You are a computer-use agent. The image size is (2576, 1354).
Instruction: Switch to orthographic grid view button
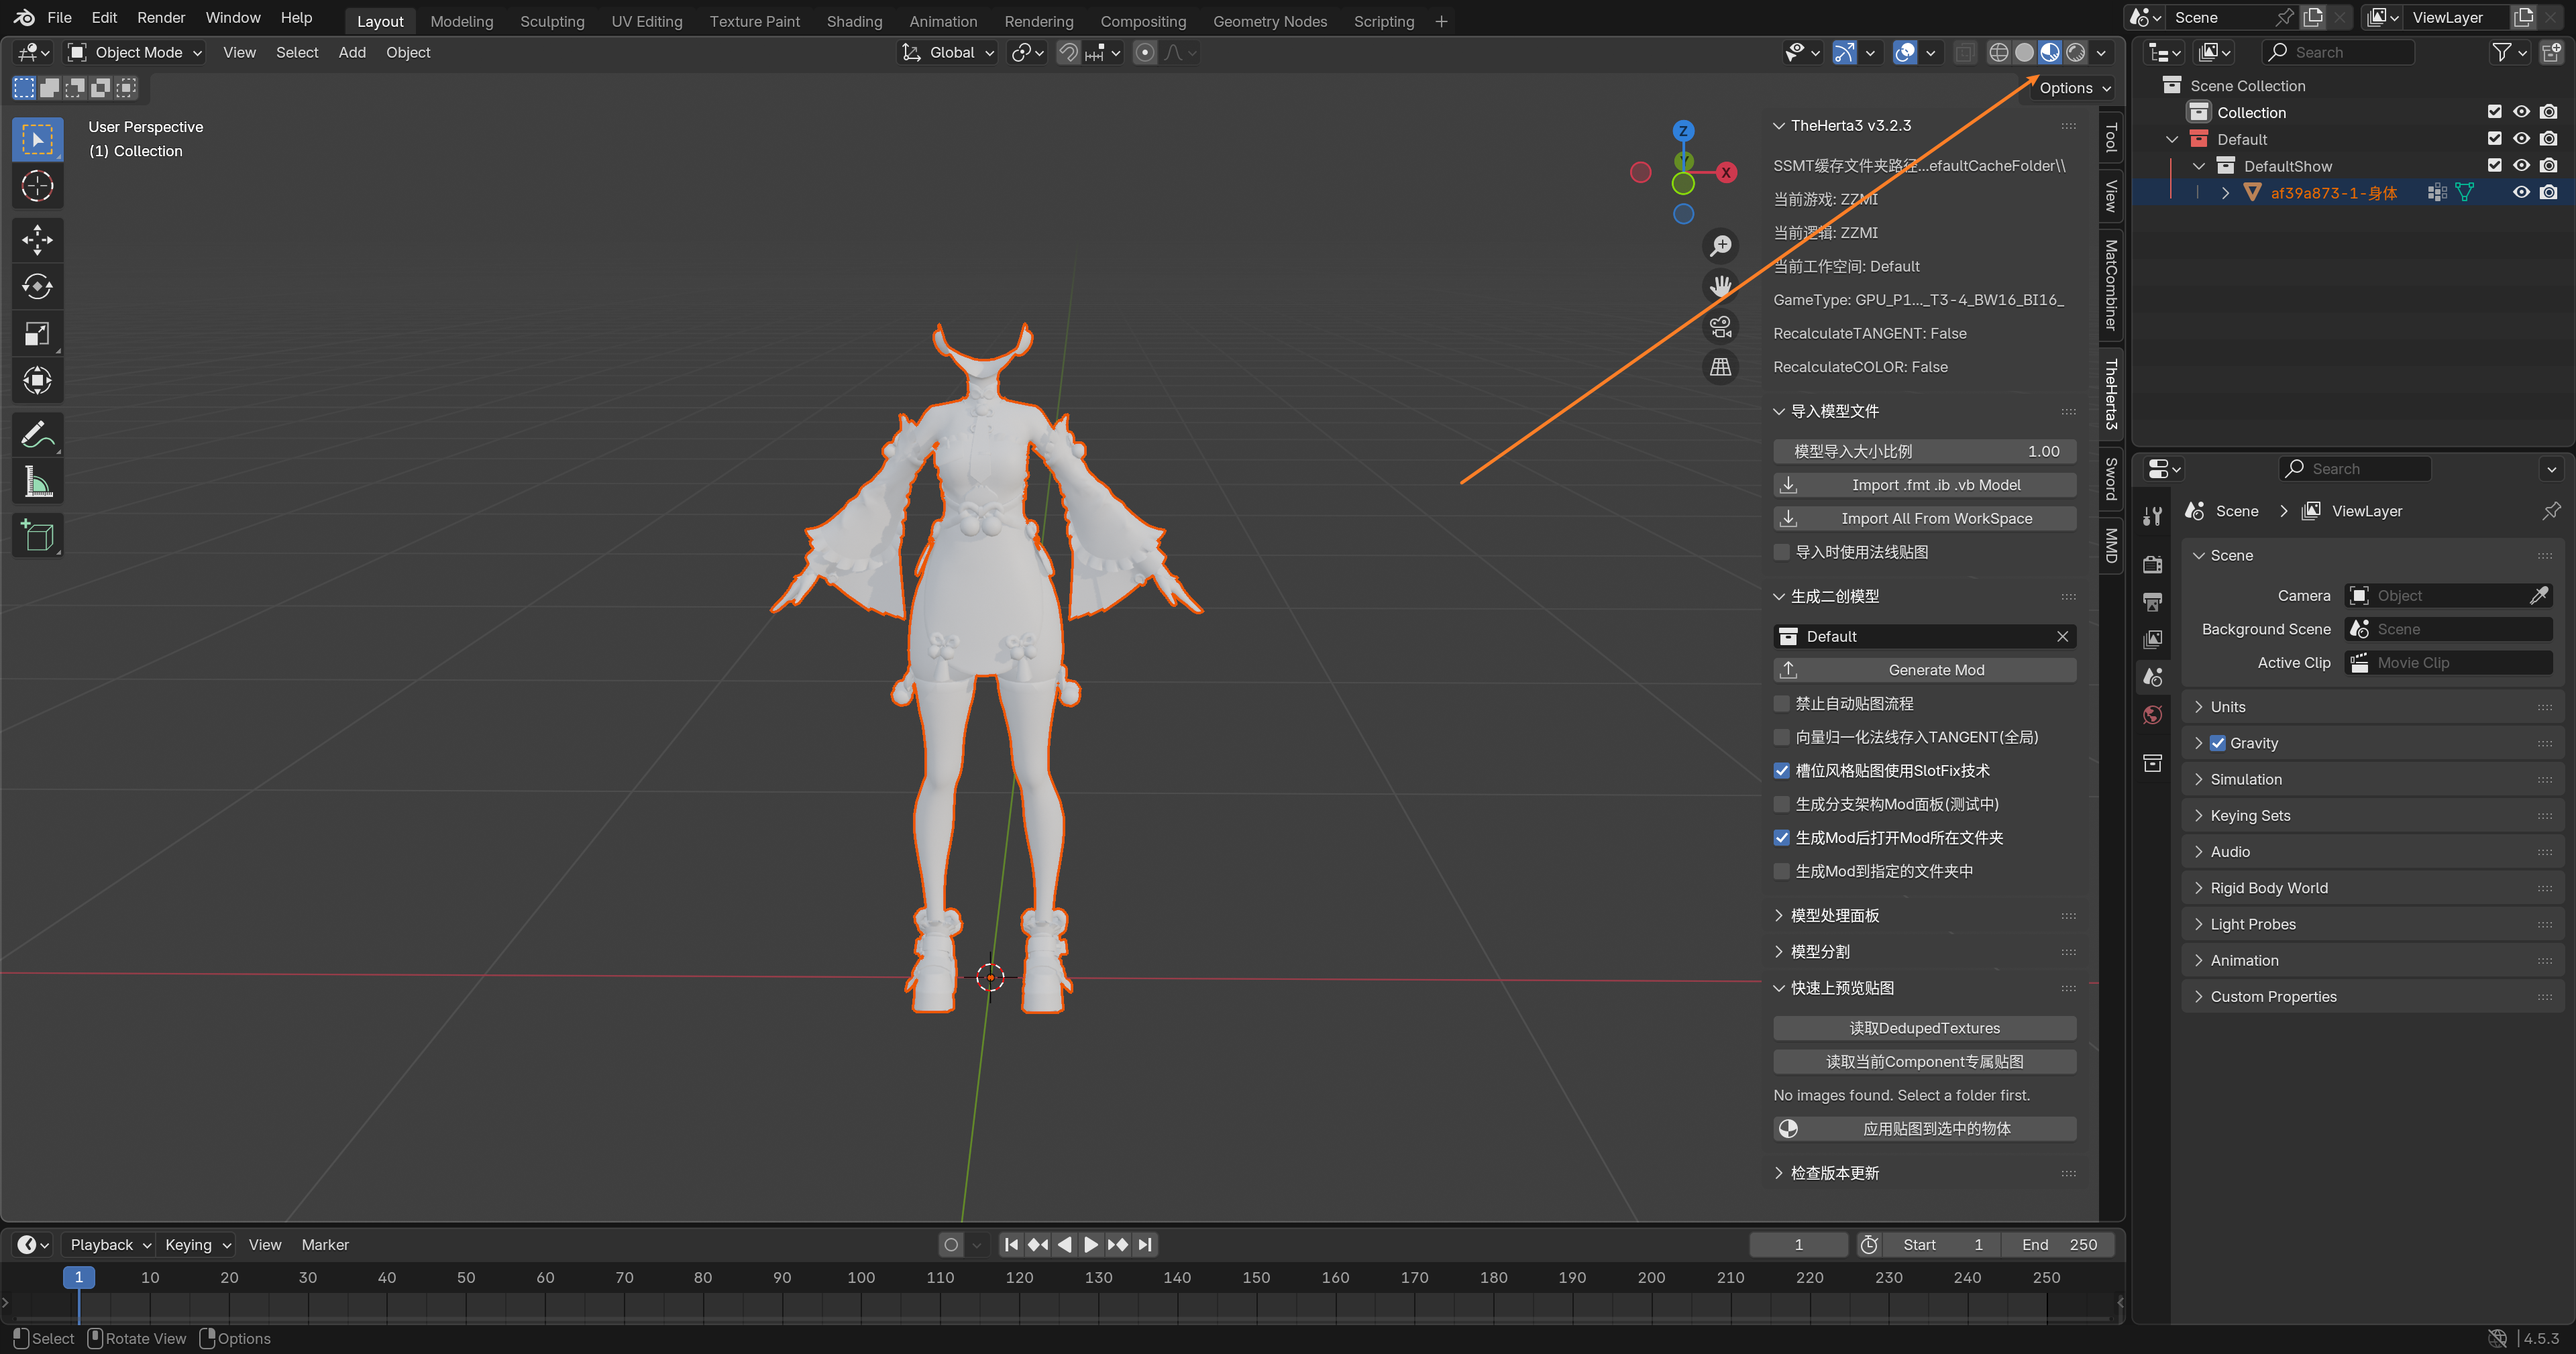(1720, 367)
